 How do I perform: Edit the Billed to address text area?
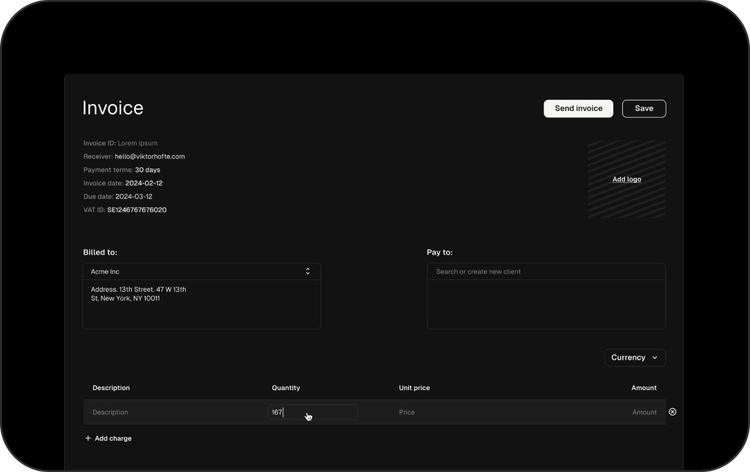pyautogui.click(x=200, y=304)
